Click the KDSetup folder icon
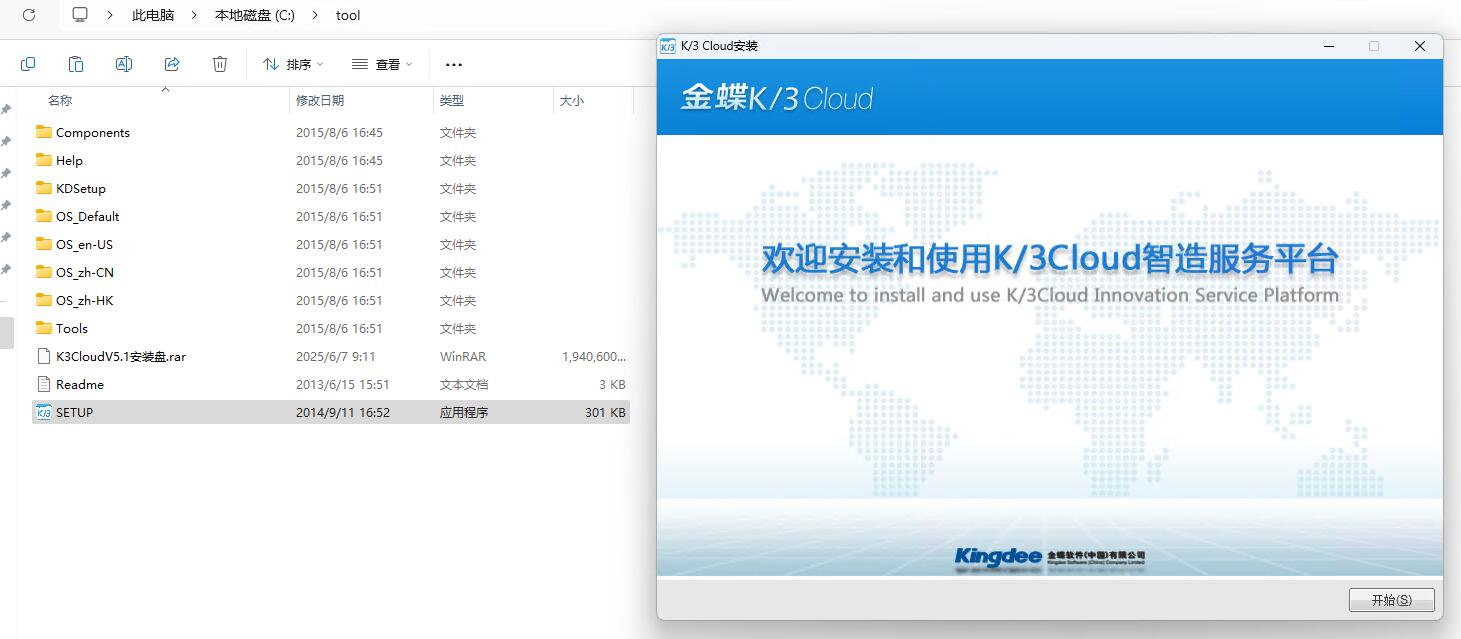The width and height of the screenshot is (1461, 639). [x=43, y=188]
